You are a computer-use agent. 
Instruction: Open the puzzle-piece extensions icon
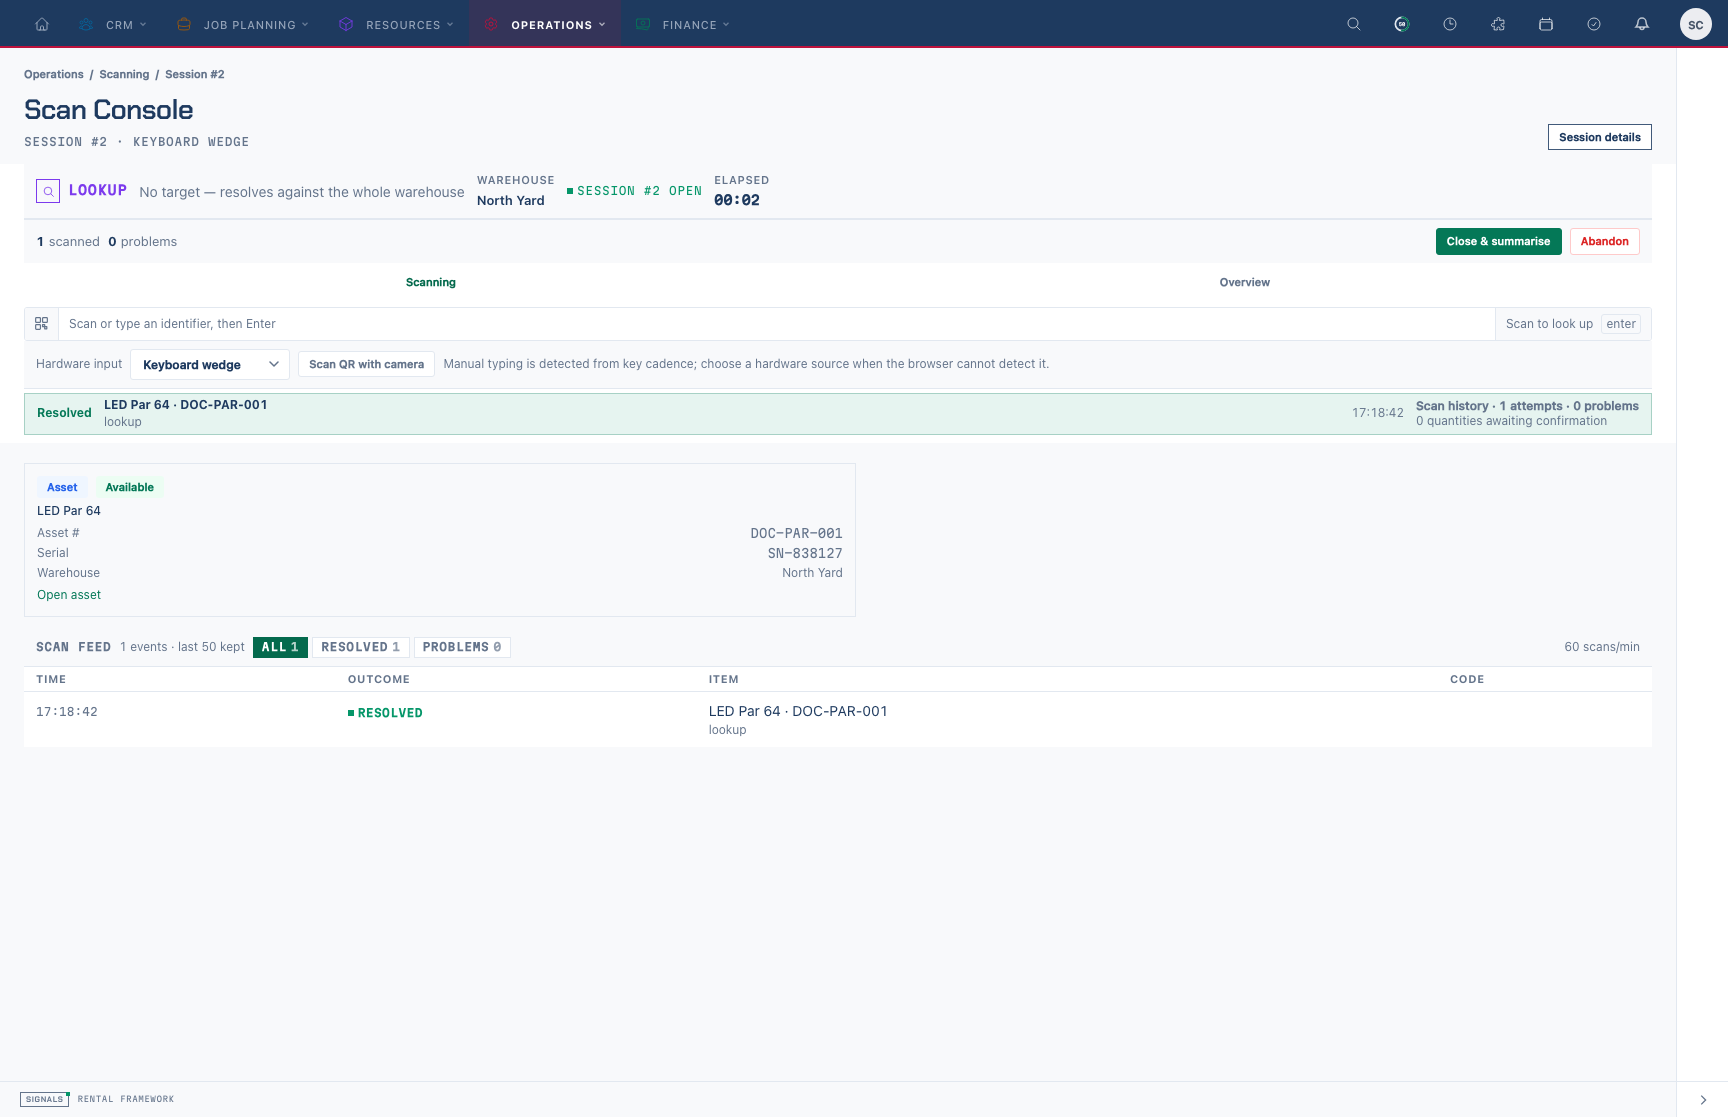click(x=1498, y=24)
